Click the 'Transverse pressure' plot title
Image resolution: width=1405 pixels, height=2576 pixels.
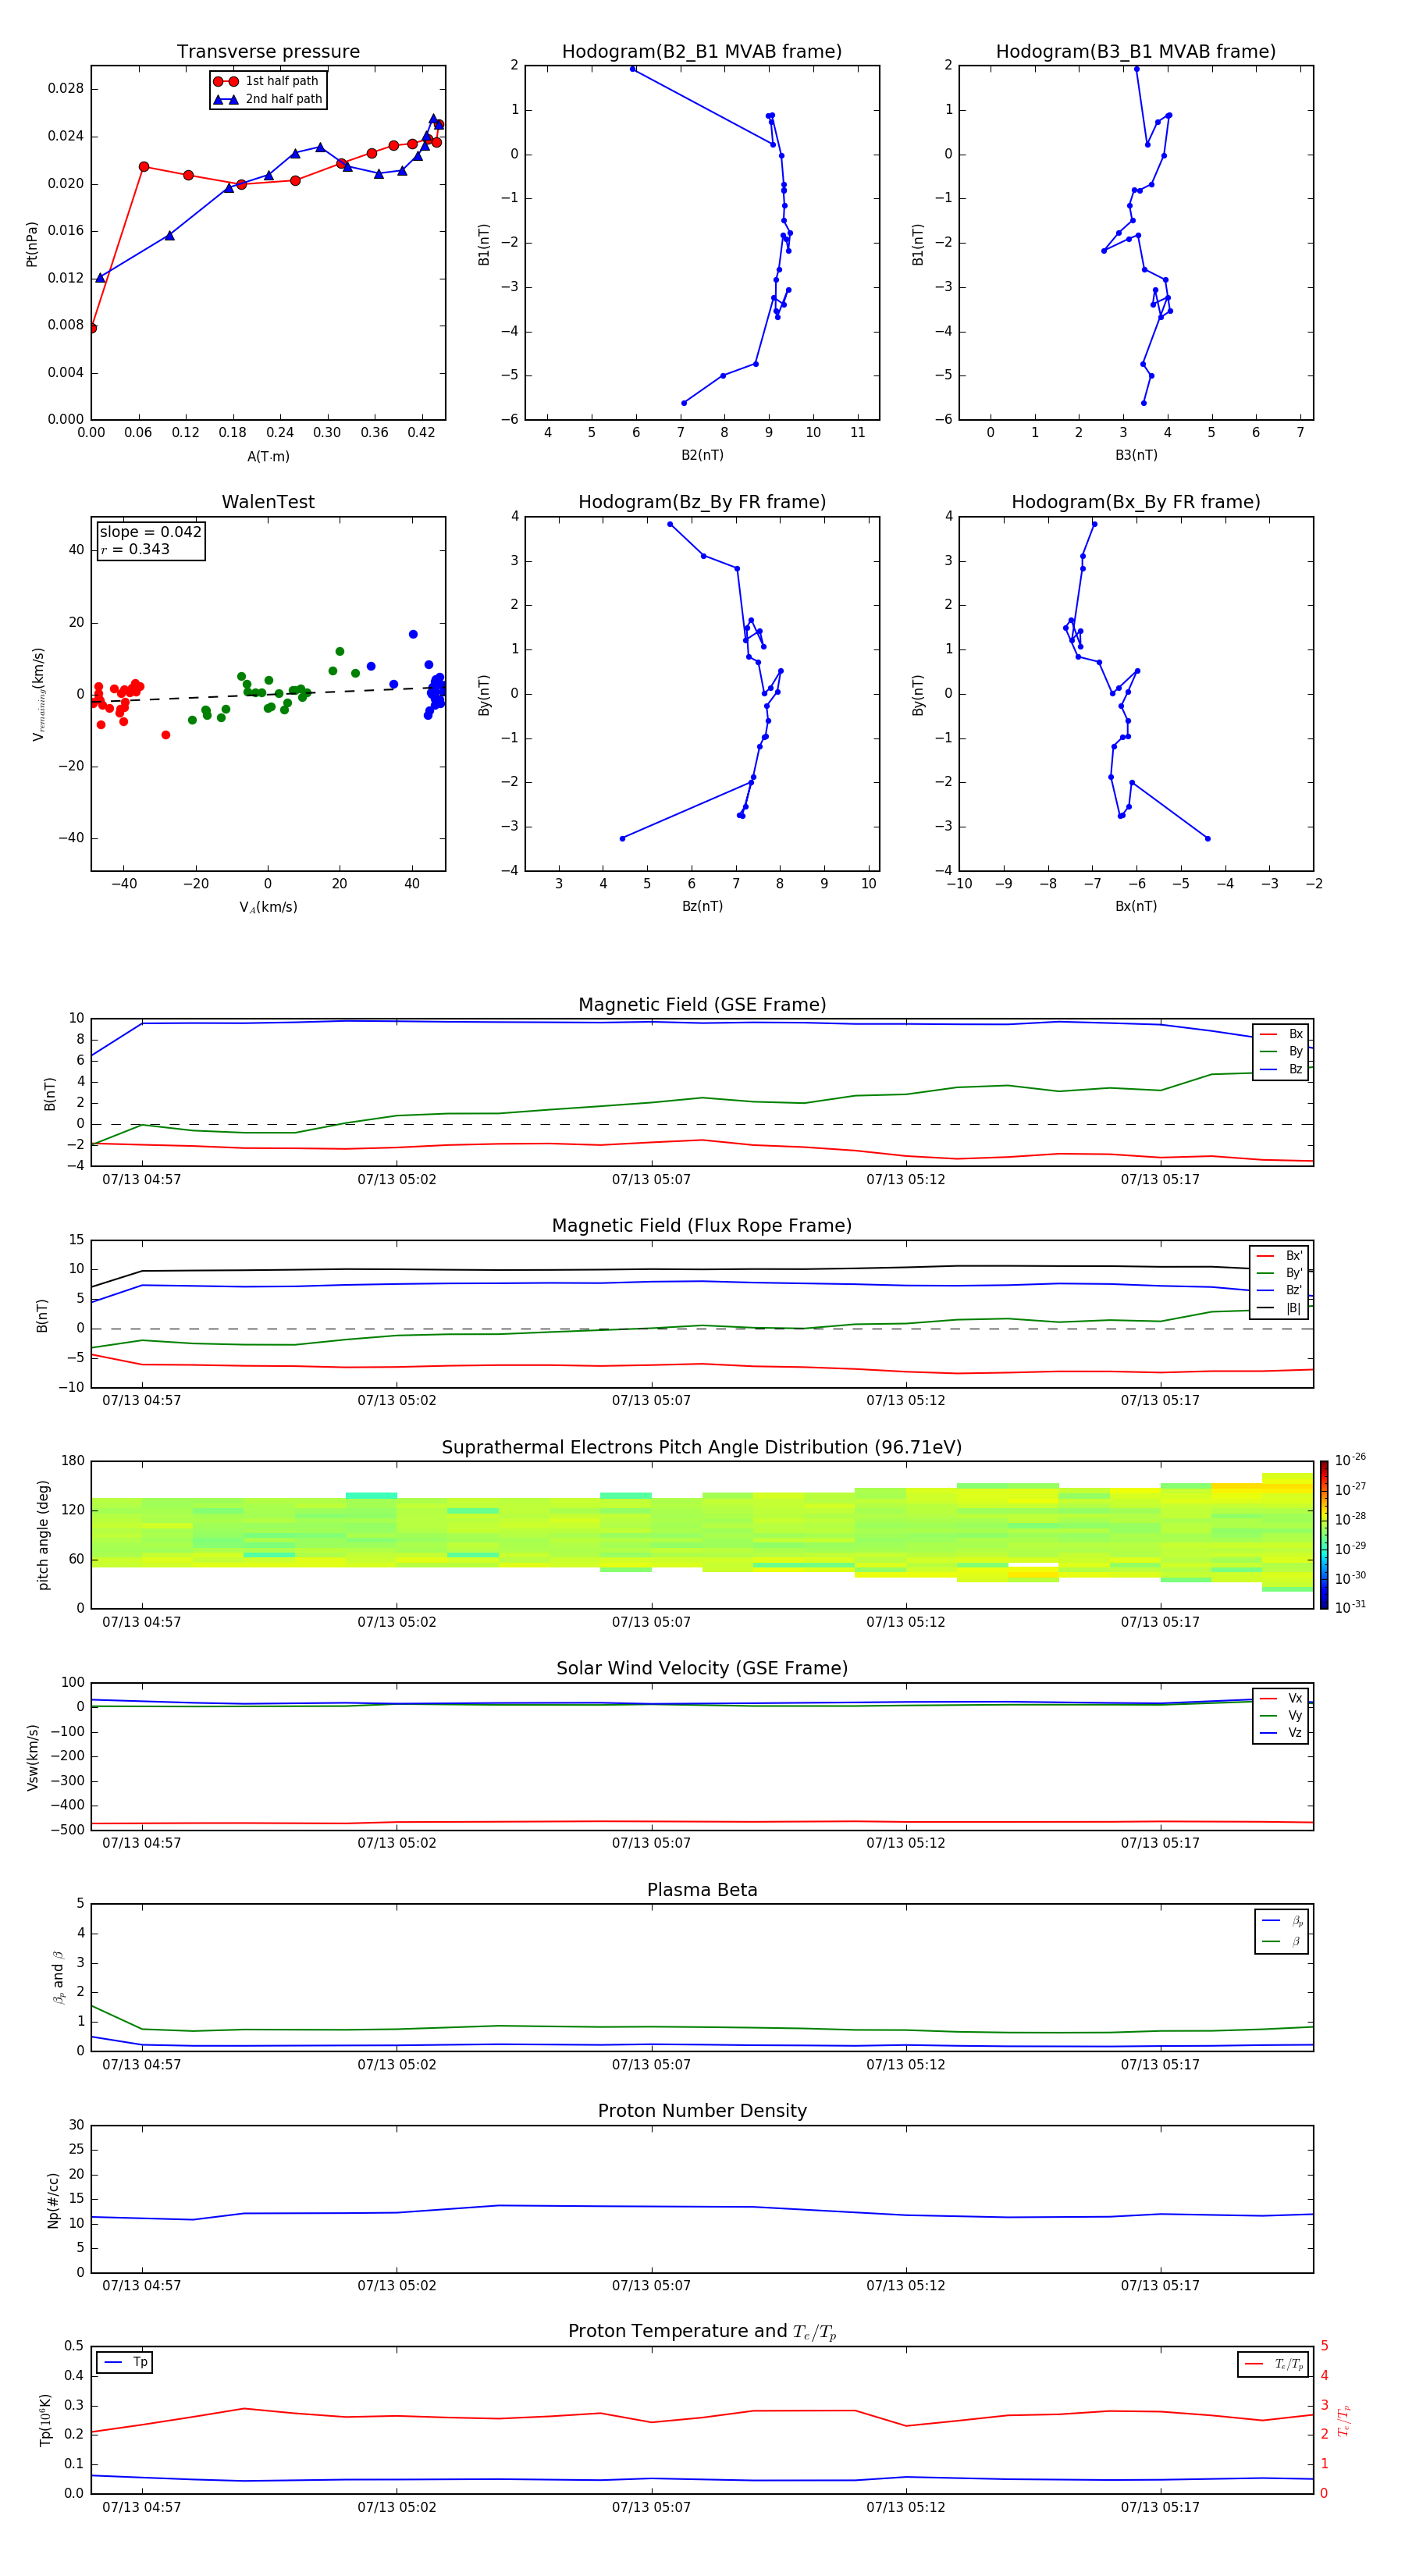pyautogui.click(x=268, y=52)
